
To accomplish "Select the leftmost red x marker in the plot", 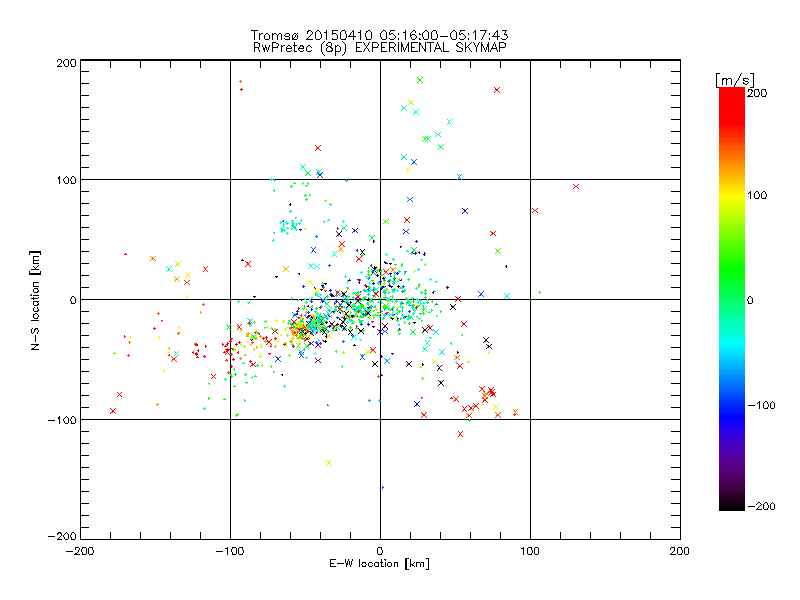I will pyautogui.click(x=113, y=411).
